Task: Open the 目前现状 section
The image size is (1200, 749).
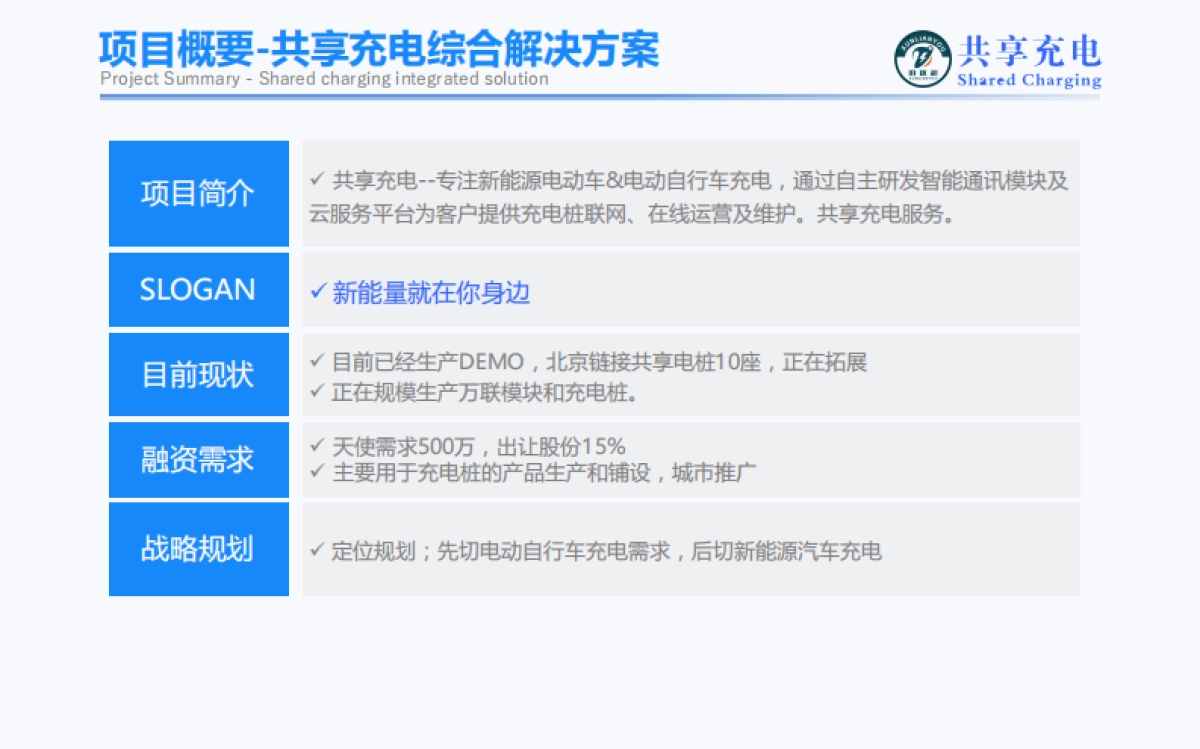Action: coord(198,375)
